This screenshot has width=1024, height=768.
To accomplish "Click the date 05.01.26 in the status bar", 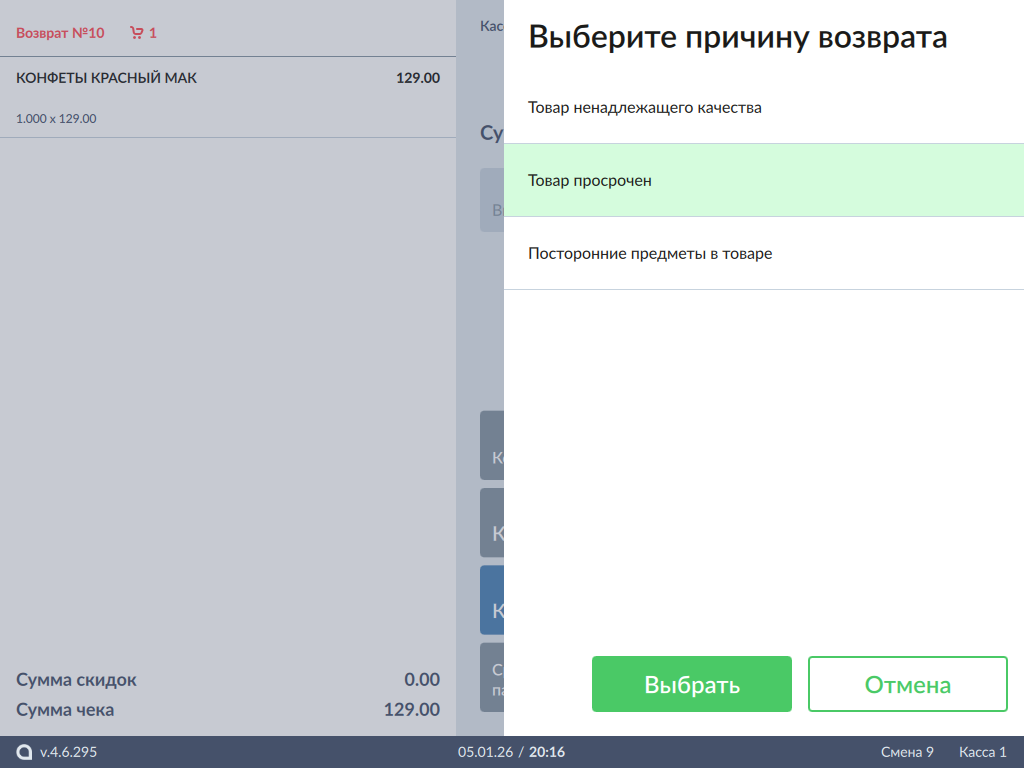I will point(484,752).
